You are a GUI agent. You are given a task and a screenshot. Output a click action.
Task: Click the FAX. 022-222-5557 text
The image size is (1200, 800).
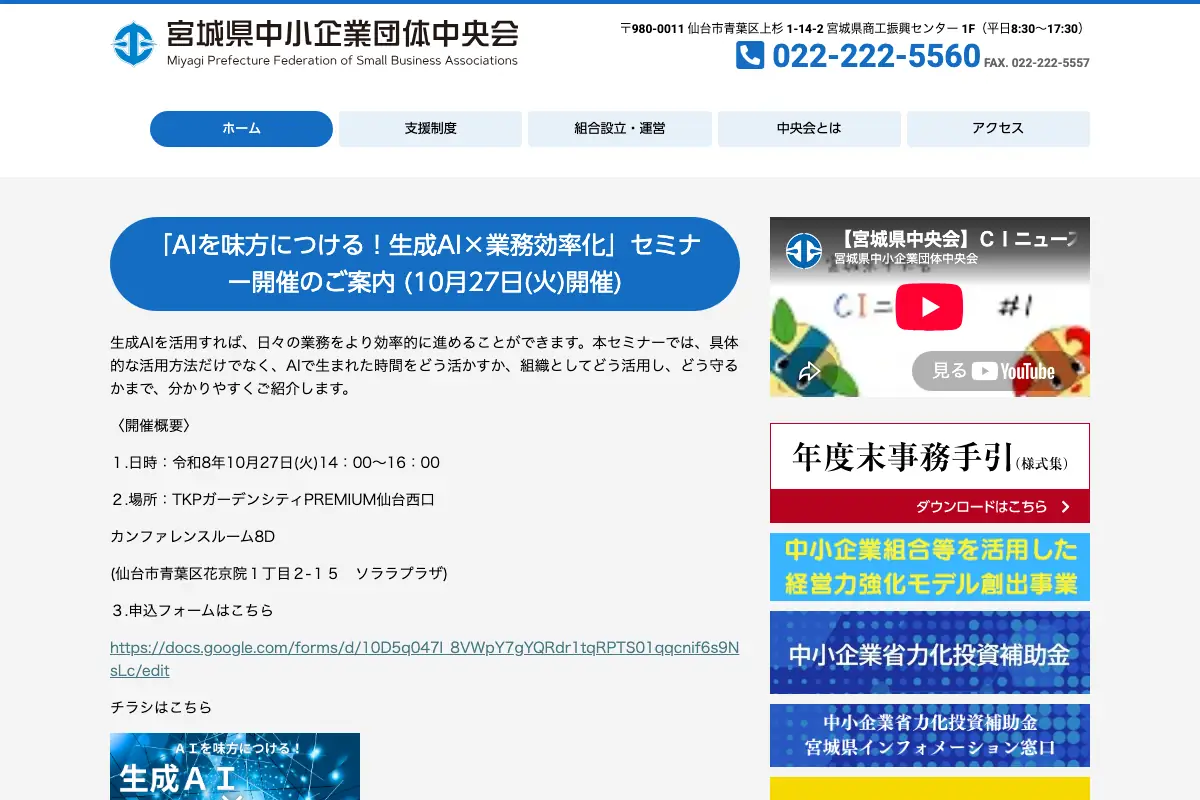tap(1037, 63)
